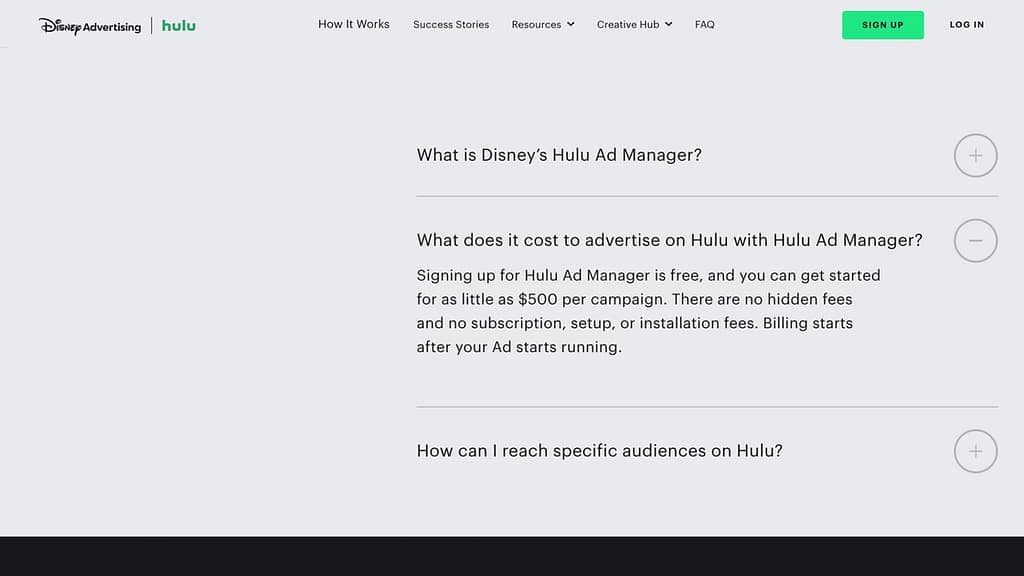Image resolution: width=1024 pixels, height=576 pixels.
Task: Expand "How can I reach specific audiences" plus icon
Action: (x=976, y=451)
